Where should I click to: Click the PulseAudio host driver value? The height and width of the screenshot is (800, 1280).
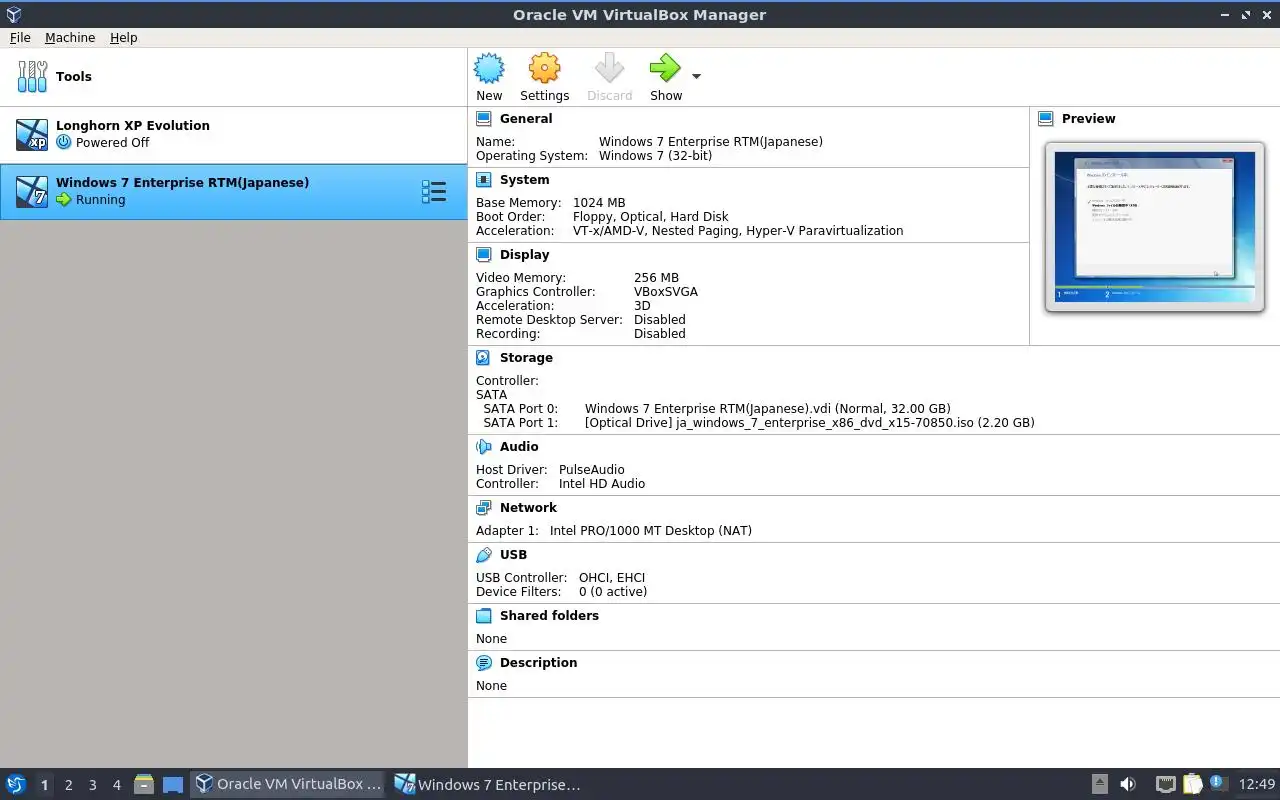592,470
